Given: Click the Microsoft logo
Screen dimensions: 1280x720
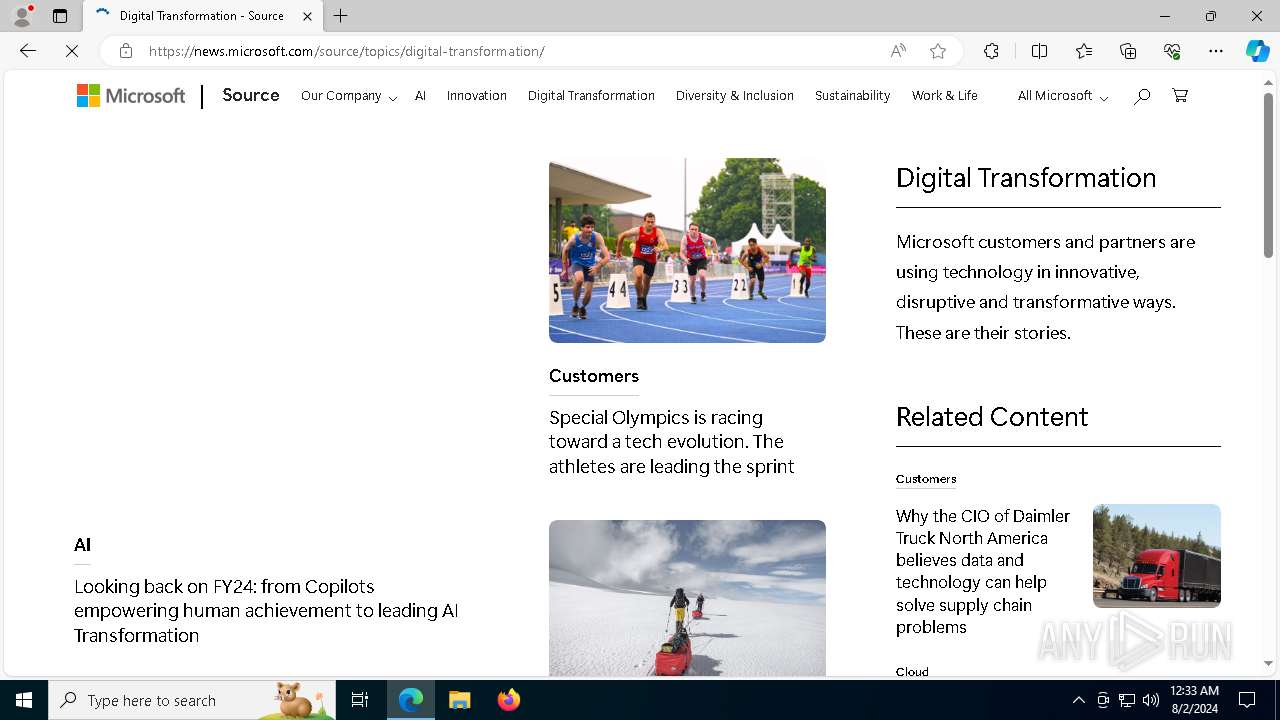Looking at the screenshot, I should click(x=131, y=96).
